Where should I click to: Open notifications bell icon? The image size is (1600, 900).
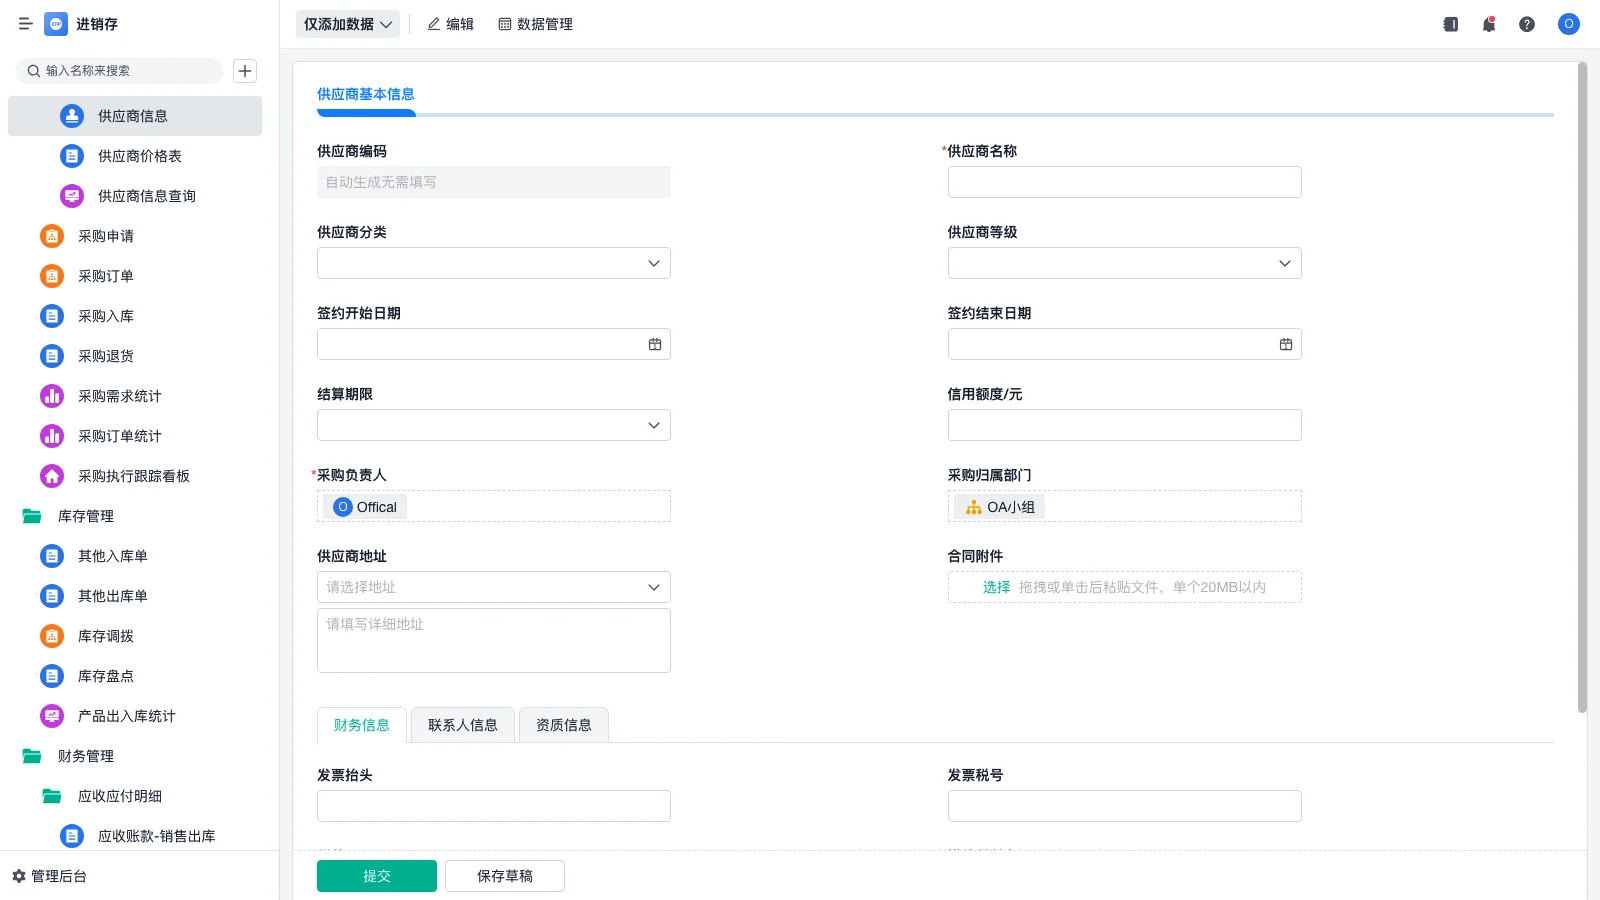click(x=1489, y=24)
